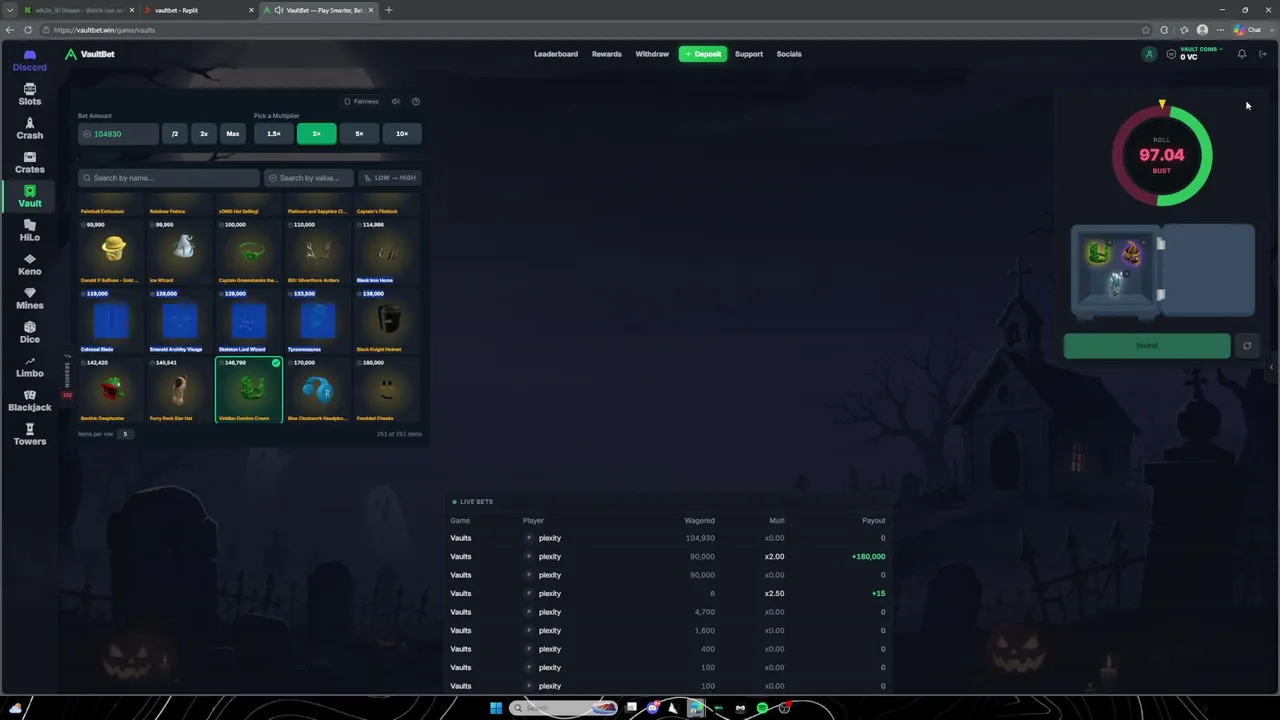
Task: Change the items per row value
Action: point(125,434)
